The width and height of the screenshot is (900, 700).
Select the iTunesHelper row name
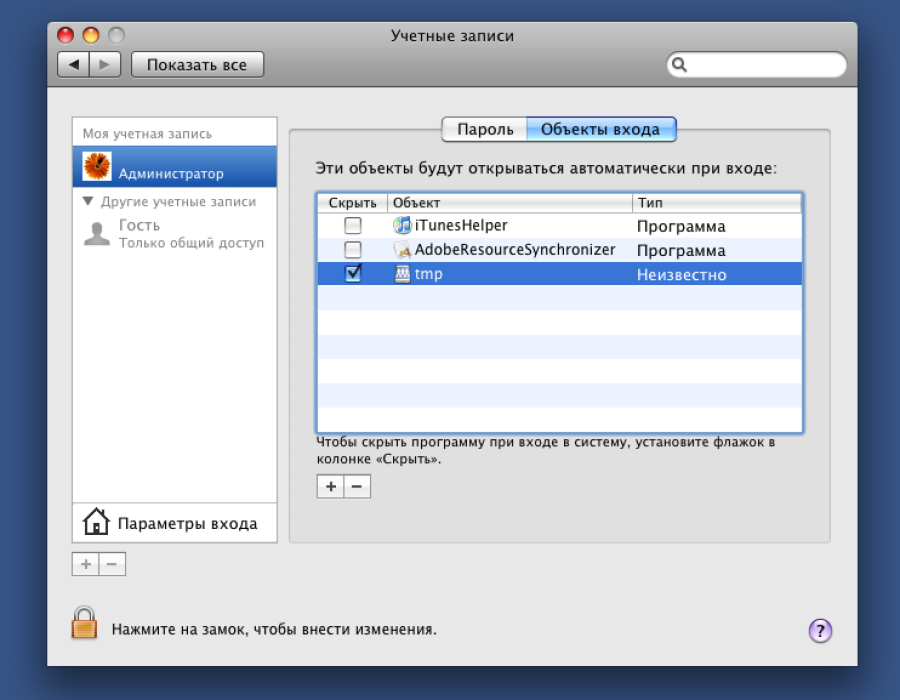[461, 225]
